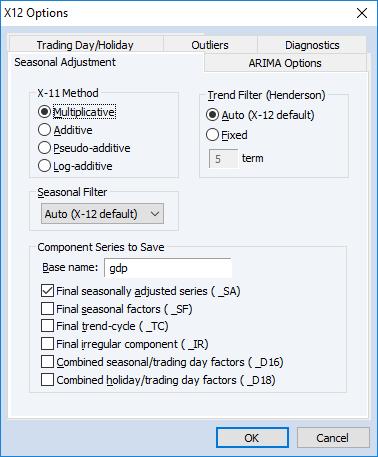Expand the Seasonal Filter dropdown
Image resolution: width=378 pixels, height=457 pixels.
[x=102, y=214]
